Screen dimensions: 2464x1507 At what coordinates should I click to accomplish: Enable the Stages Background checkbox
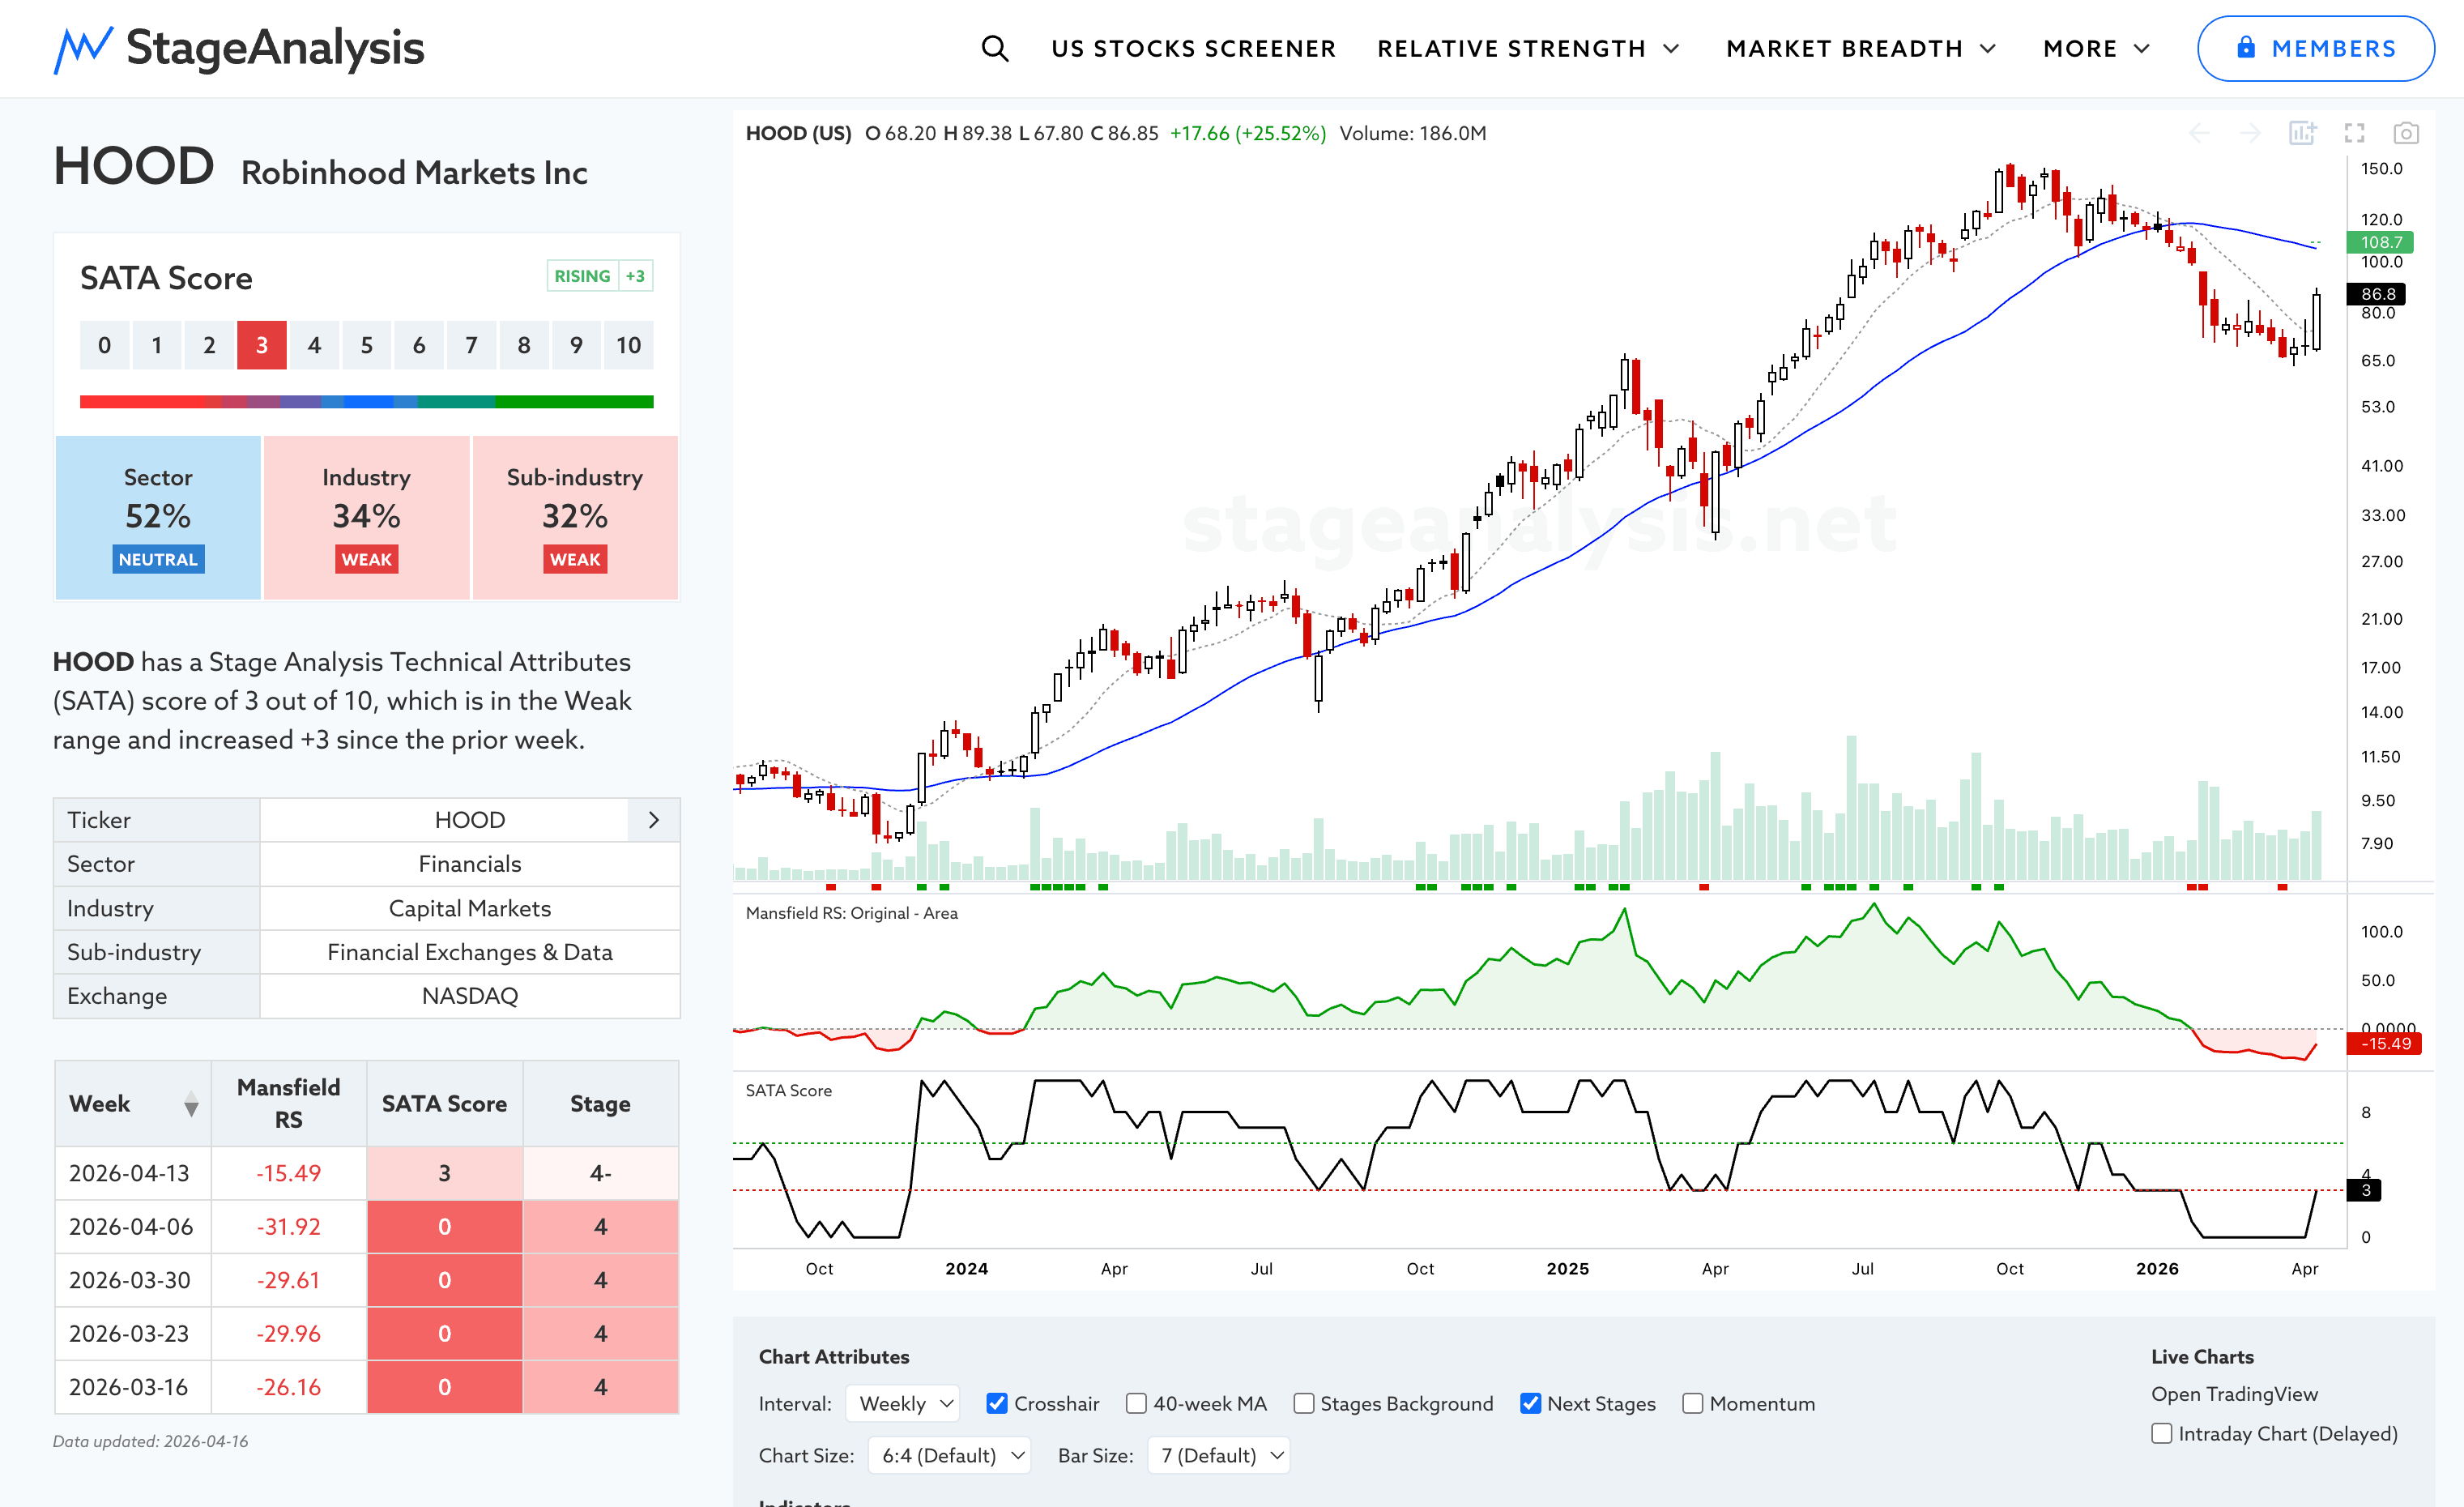click(x=1303, y=1403)
